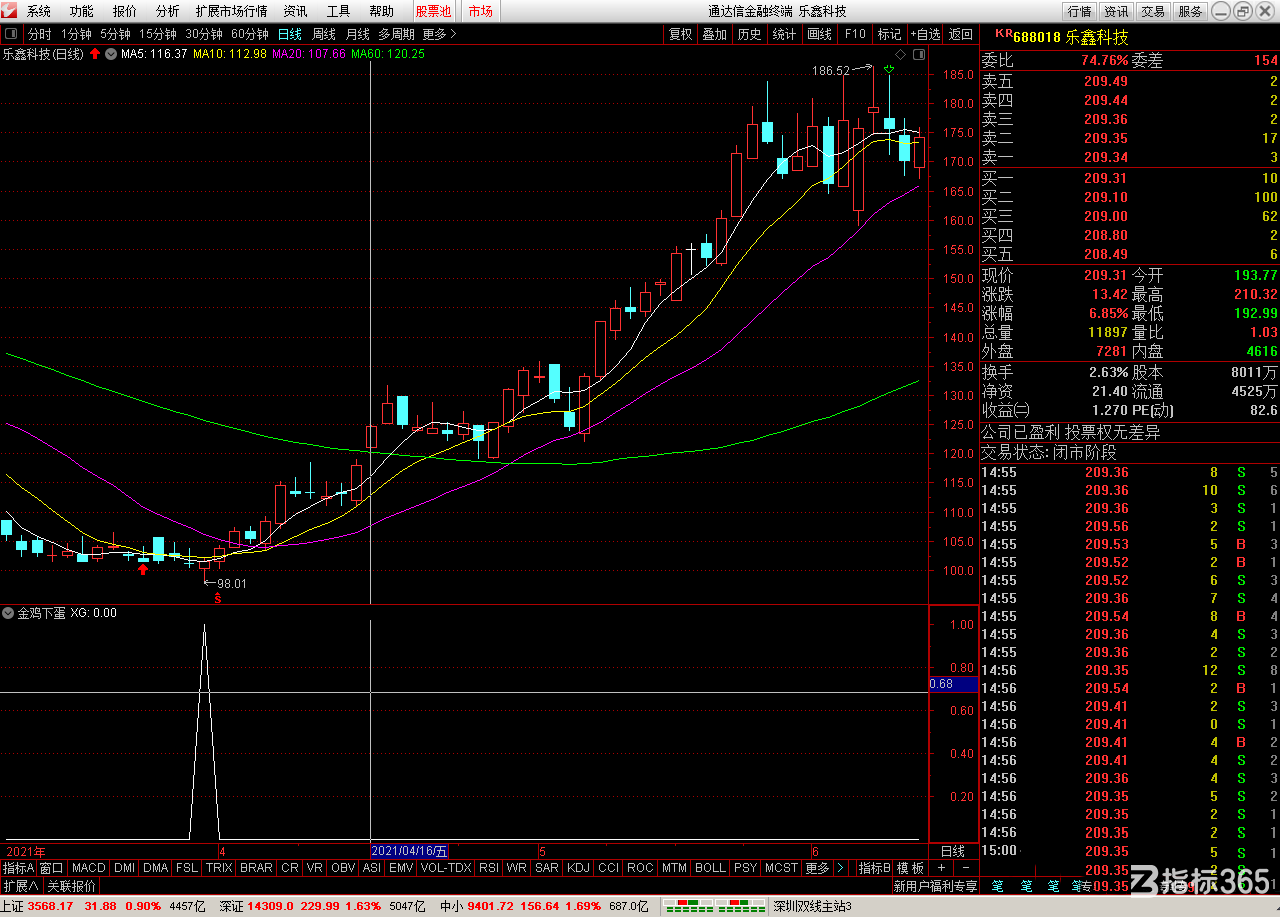
Task: Open the 工具 menu
Action: (x=338, y=11)
